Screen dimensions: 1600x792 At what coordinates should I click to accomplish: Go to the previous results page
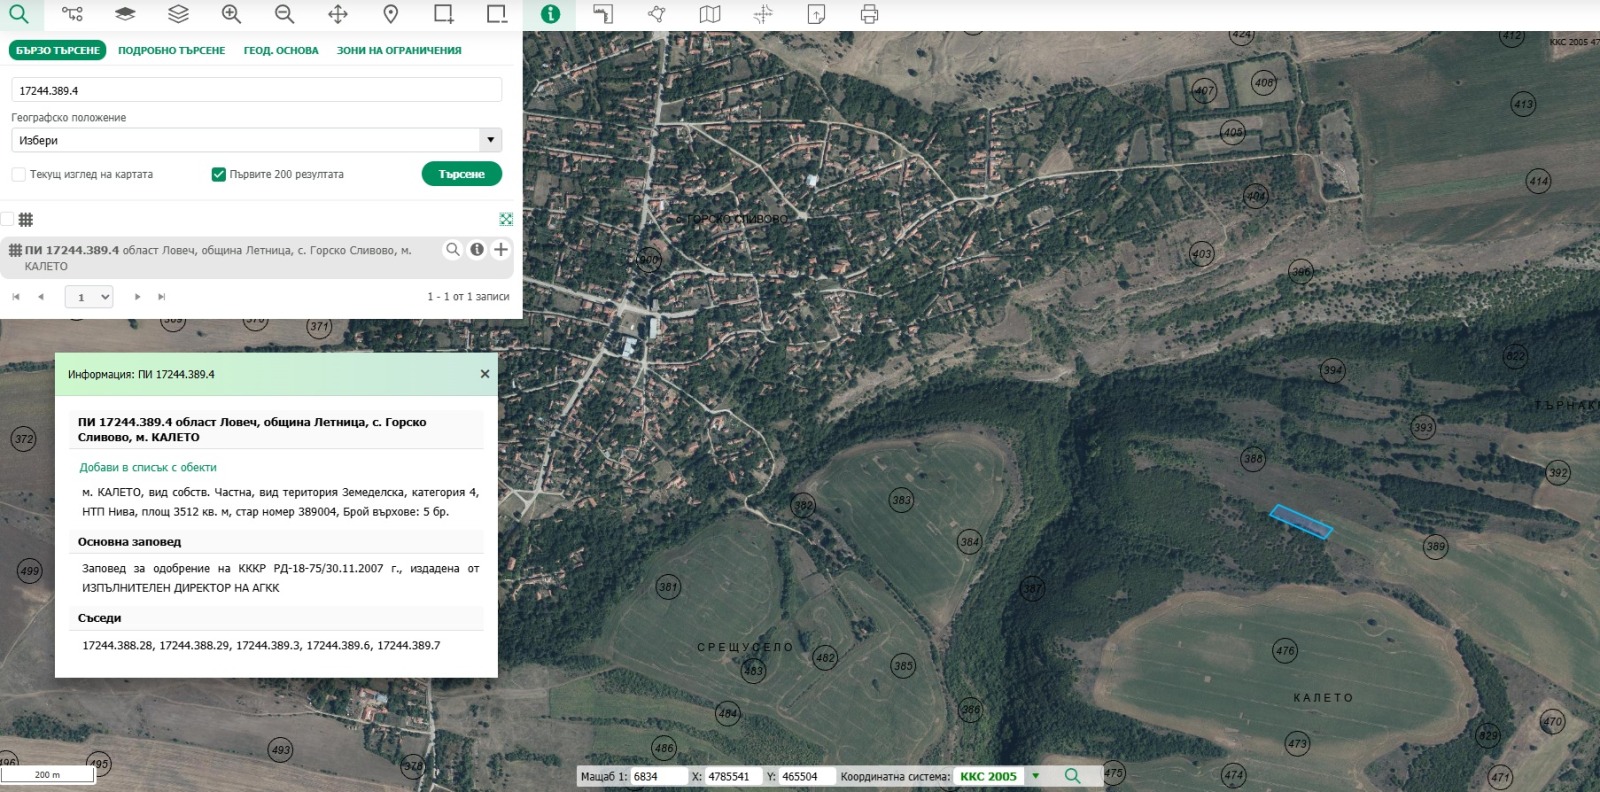coord(41,297)
